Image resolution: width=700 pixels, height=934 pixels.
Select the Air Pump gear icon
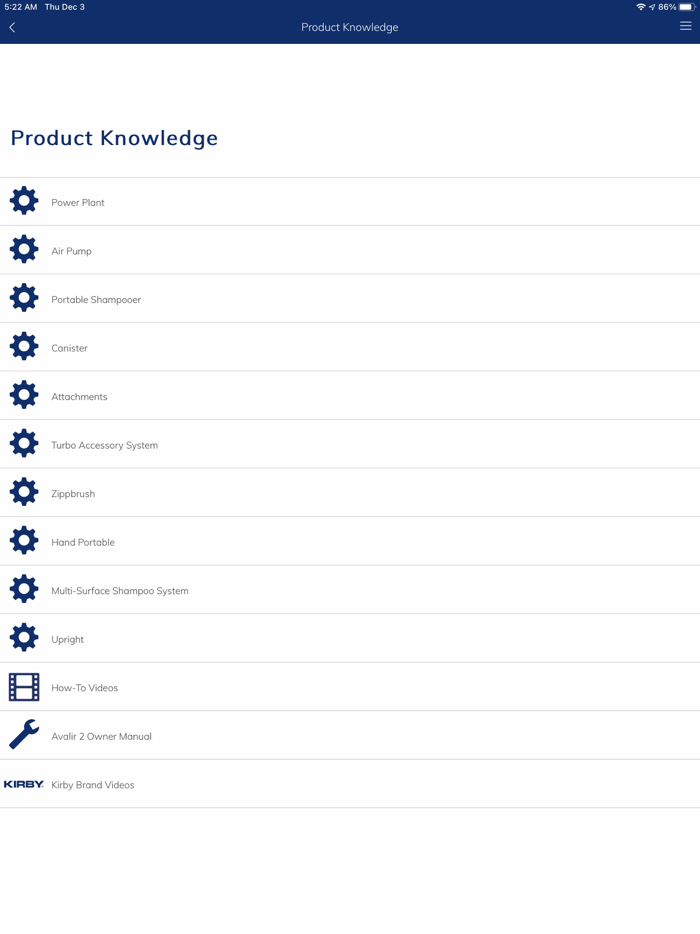(x=24, y=249)
